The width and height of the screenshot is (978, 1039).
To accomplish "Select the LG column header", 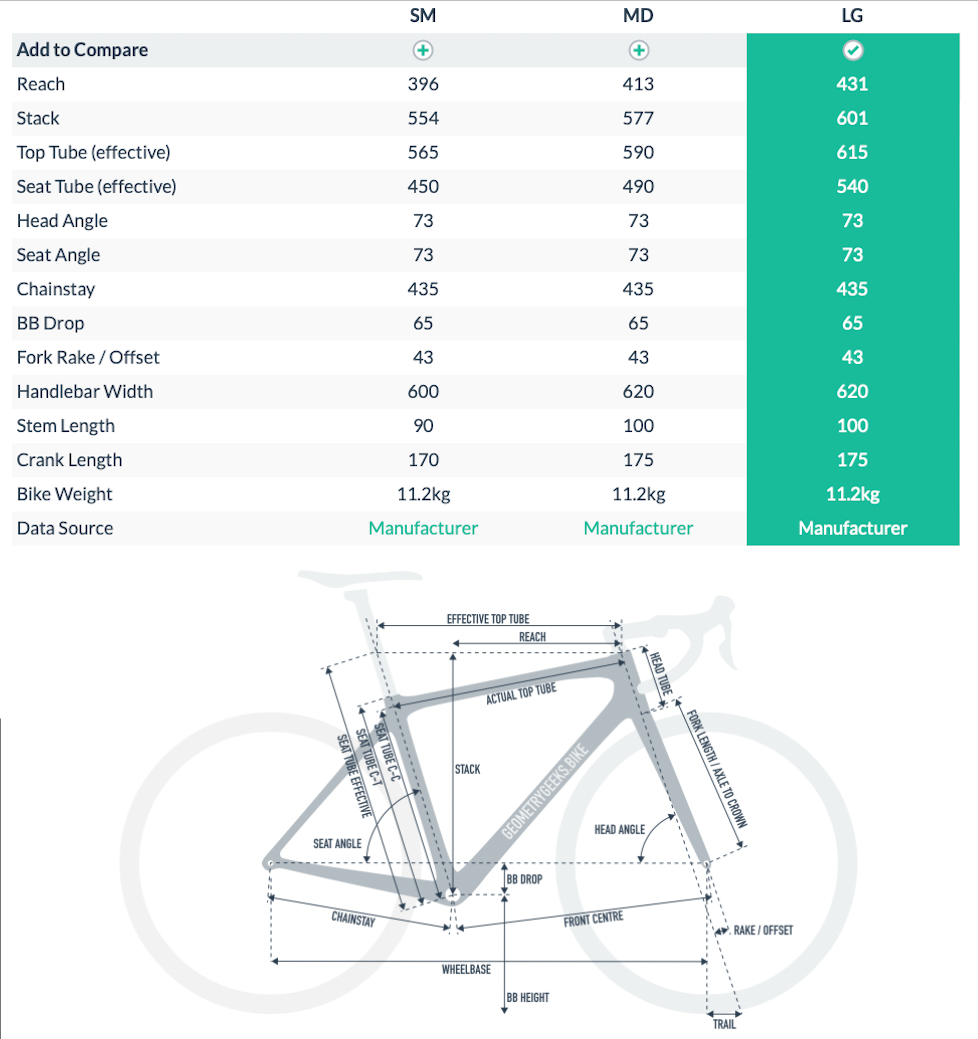I will point(852,15).
